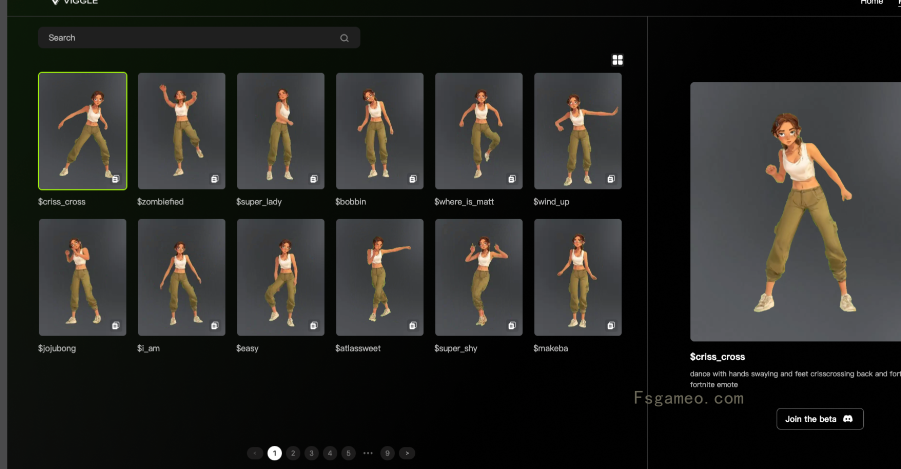The image size is (901, 469).
Task: Select the $wind_up motion thumbnail
Action: click(578, 131)
